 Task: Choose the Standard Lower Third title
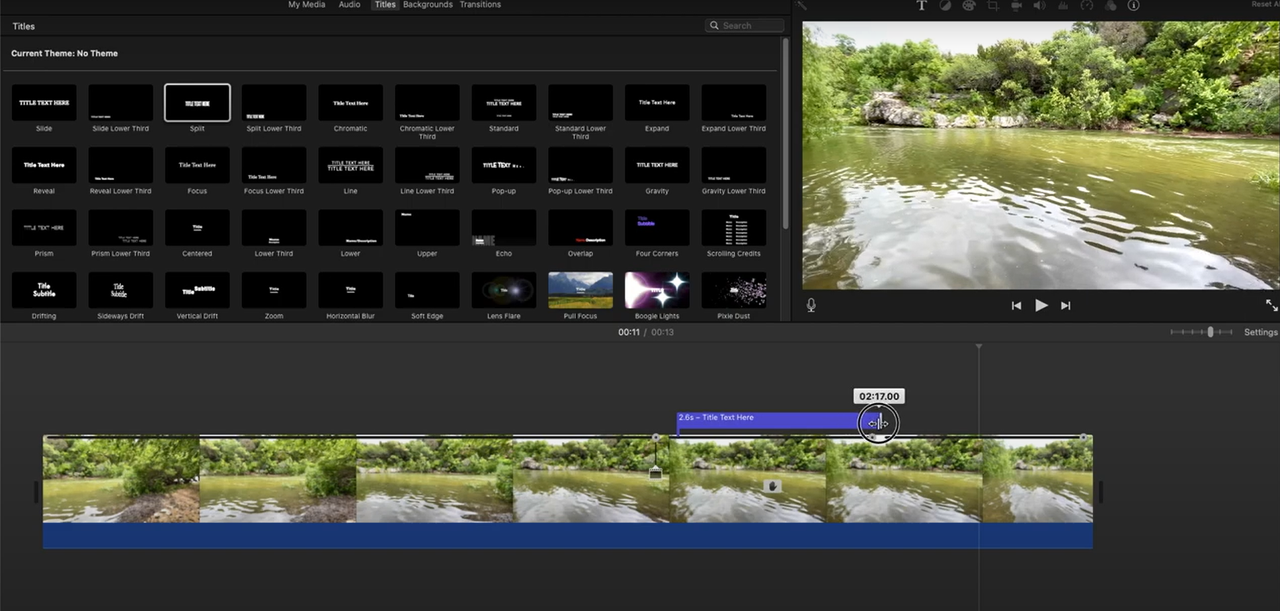pos(580,103)
